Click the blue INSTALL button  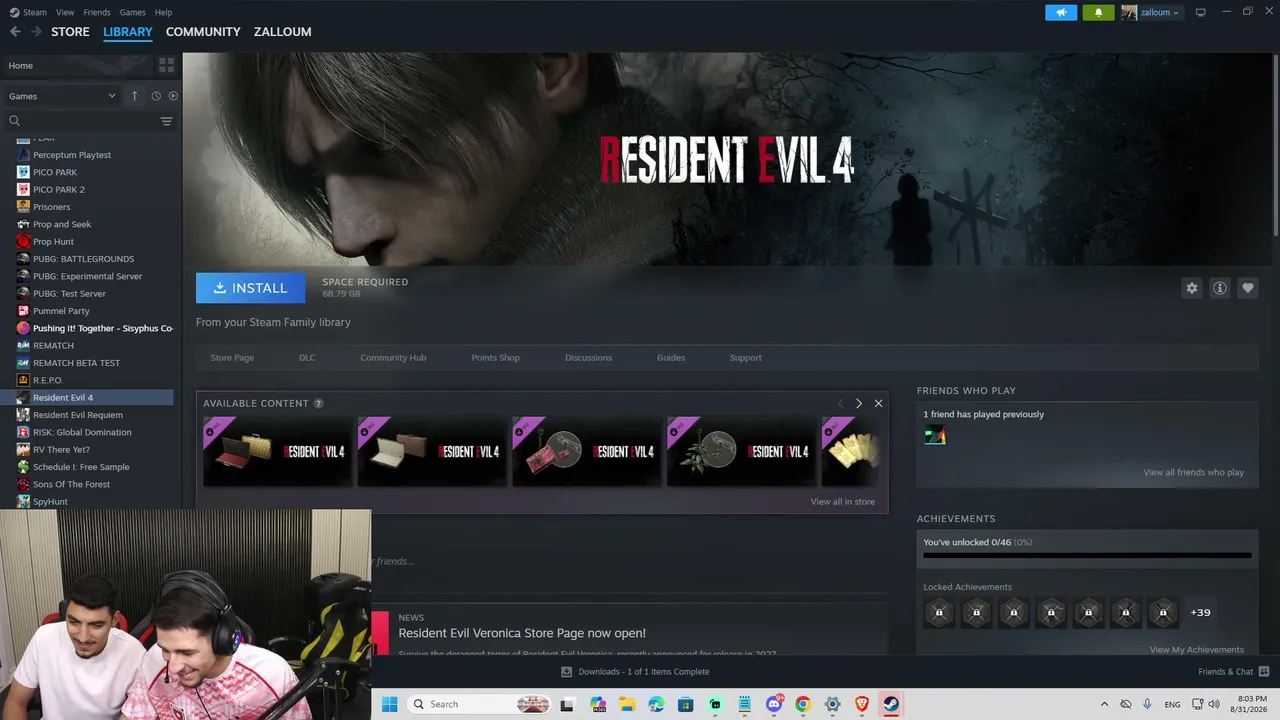click(x=250, y=288)
